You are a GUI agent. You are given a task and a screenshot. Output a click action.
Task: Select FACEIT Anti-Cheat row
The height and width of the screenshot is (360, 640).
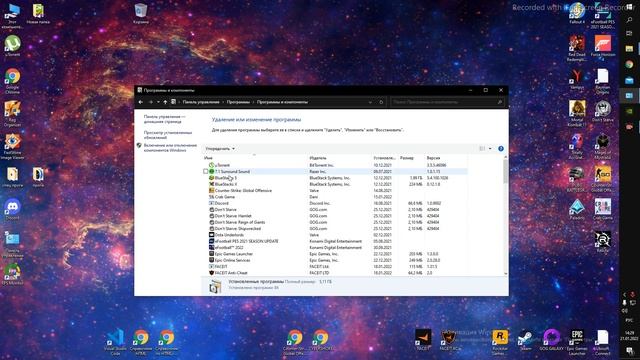[335, 273]
